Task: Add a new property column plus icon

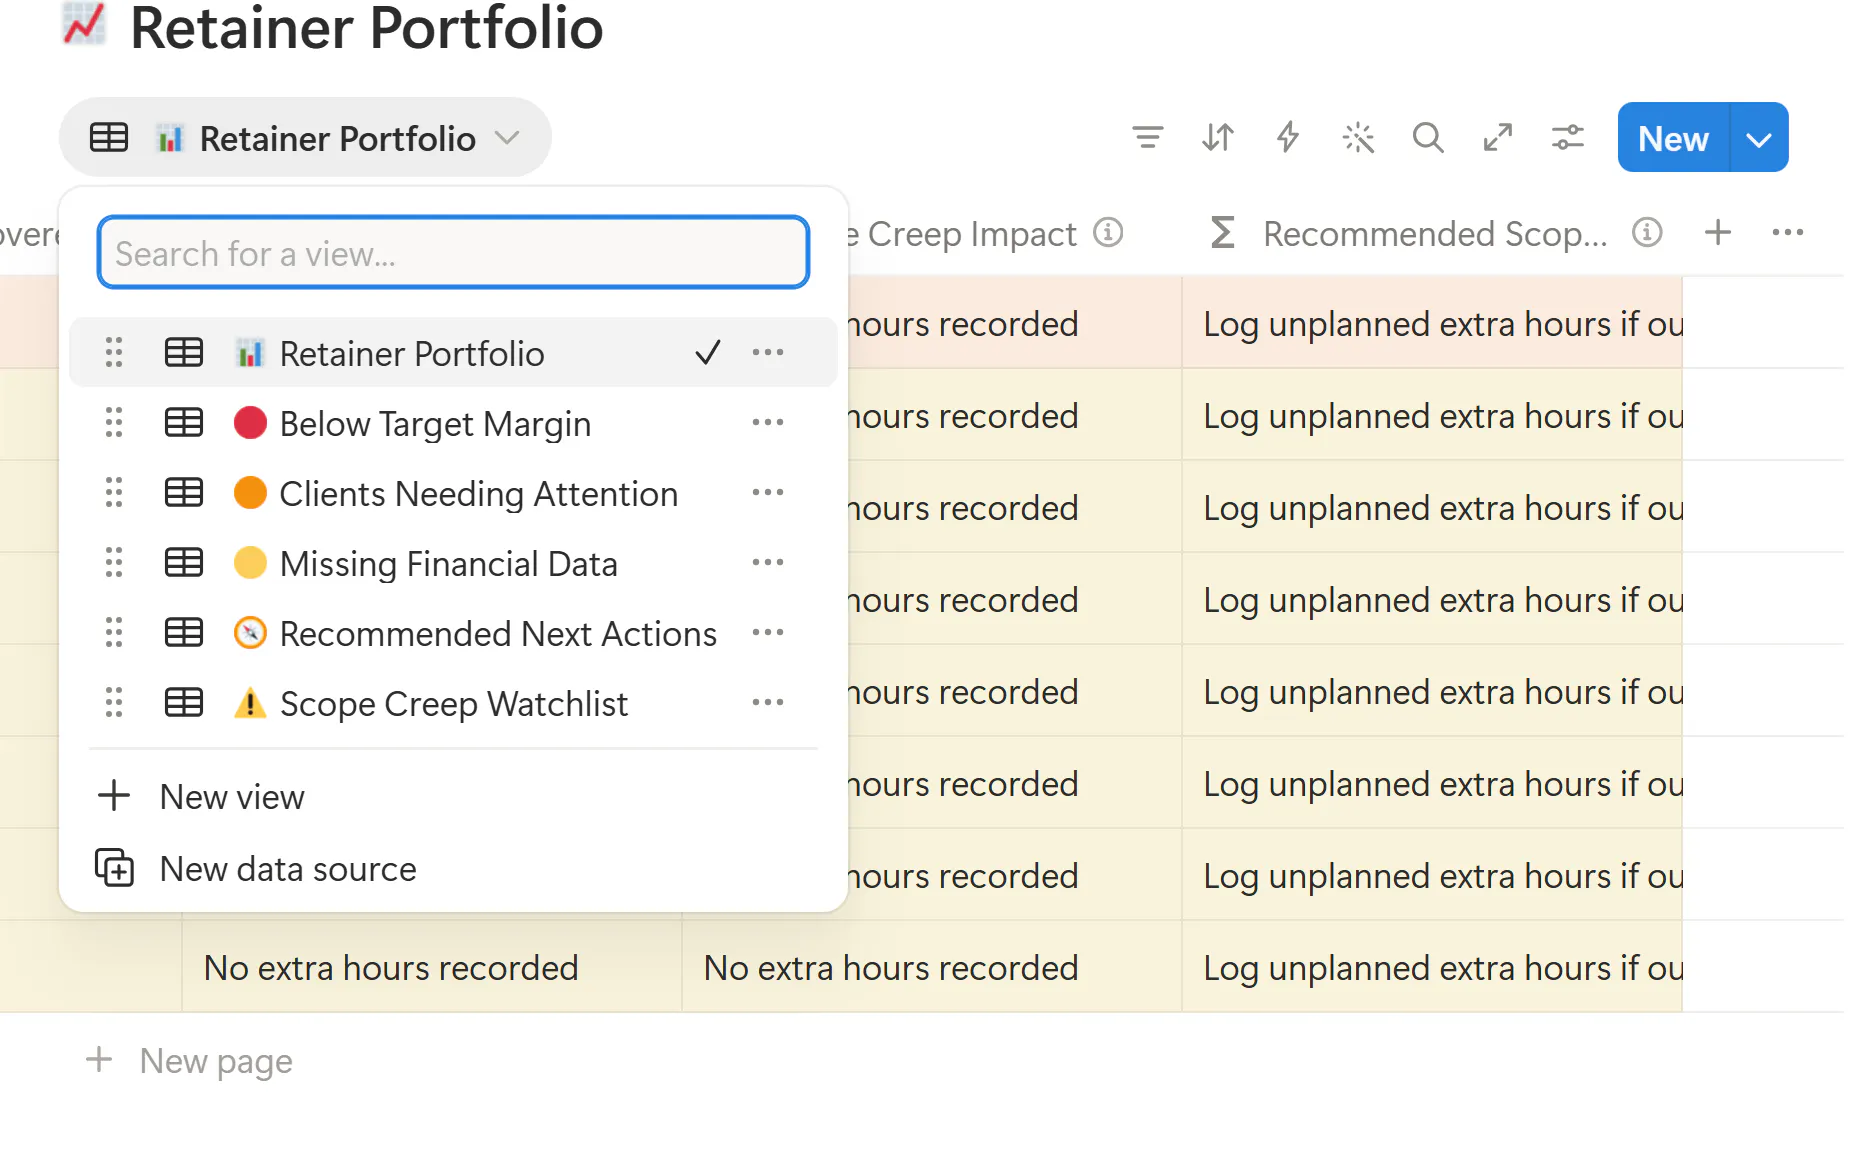Action: [x=1718, y=233]
